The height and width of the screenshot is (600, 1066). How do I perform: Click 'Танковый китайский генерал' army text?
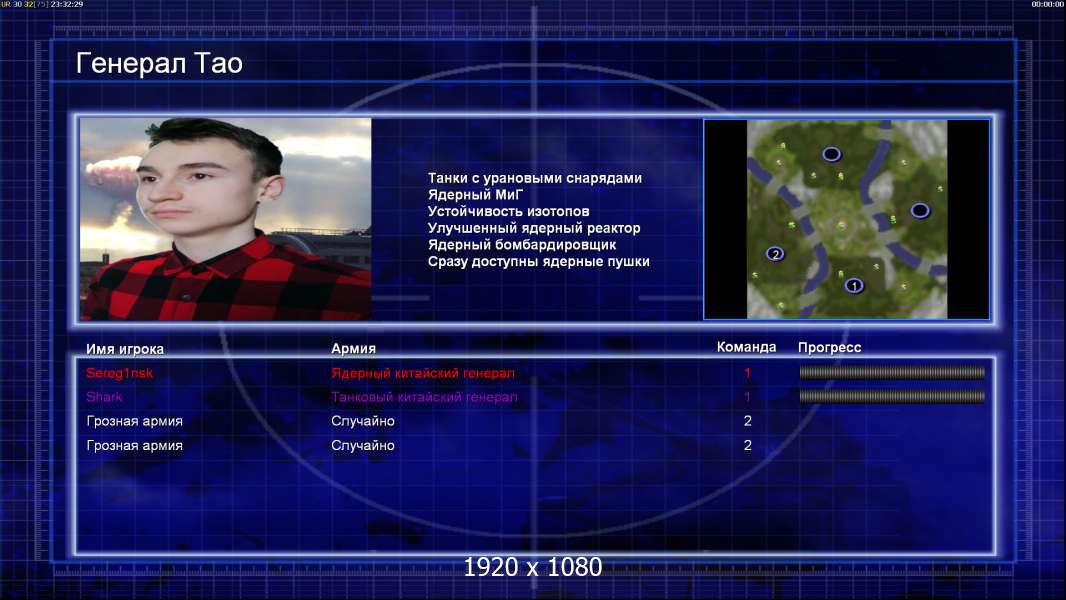click(x=424, y=397)
